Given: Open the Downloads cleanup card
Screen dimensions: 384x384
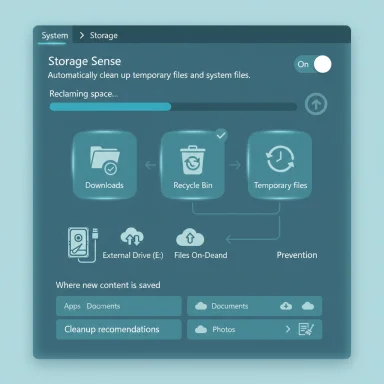Looking at the screenshot, I should 105,165.
